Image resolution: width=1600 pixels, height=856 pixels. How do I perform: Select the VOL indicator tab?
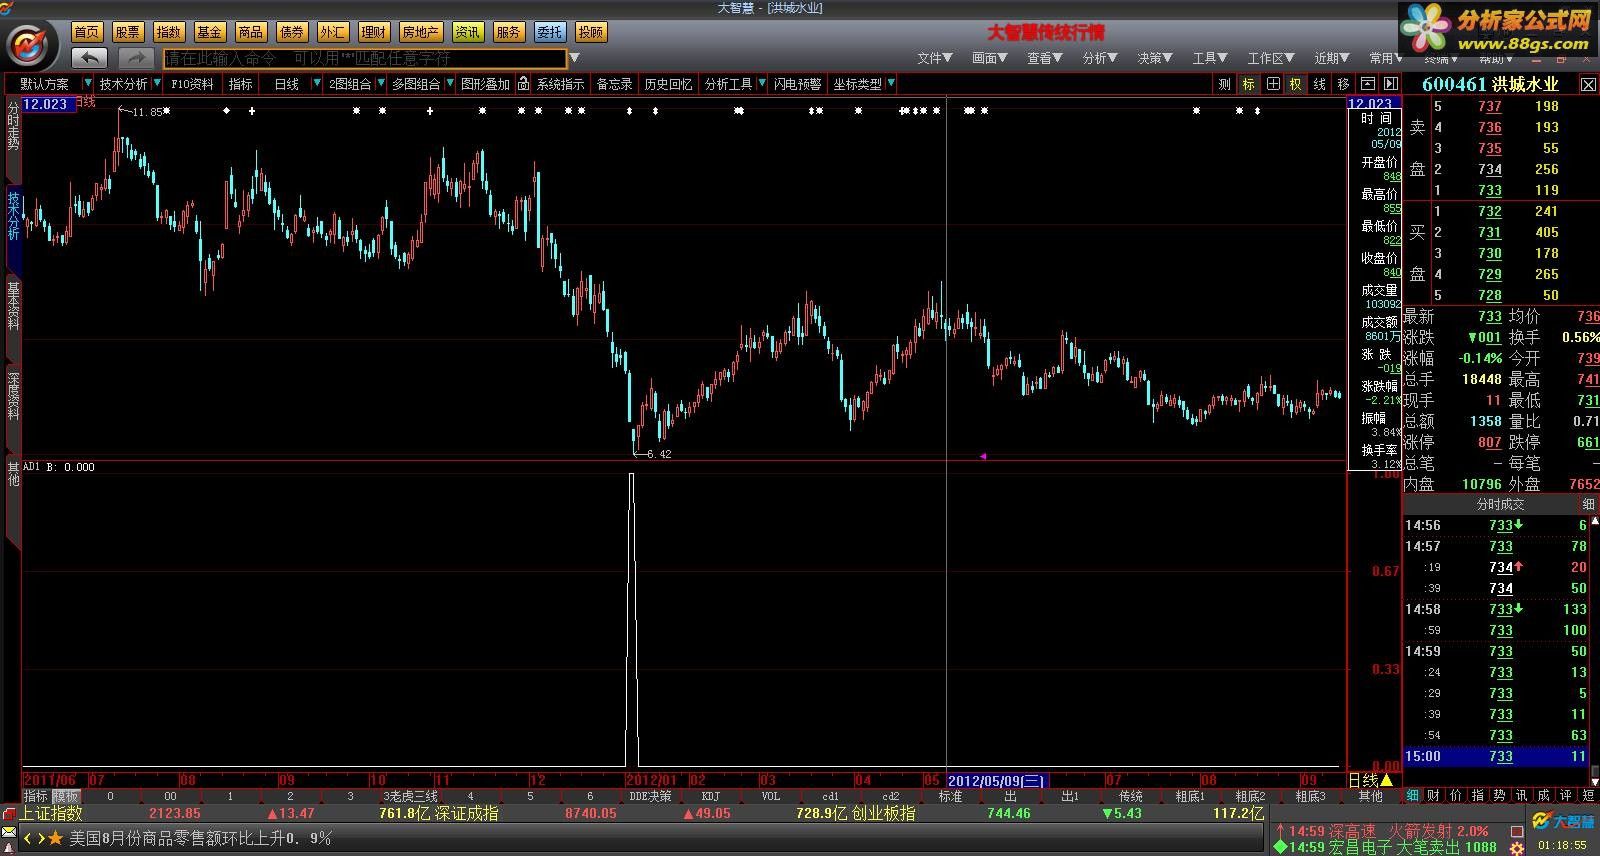(x=771, y=796)
